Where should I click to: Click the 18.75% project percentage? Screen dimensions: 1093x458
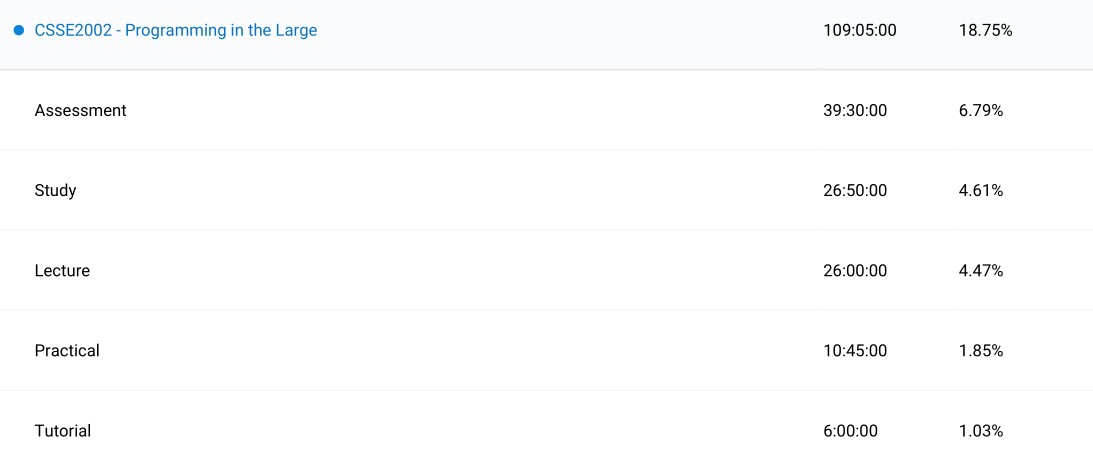985,31
